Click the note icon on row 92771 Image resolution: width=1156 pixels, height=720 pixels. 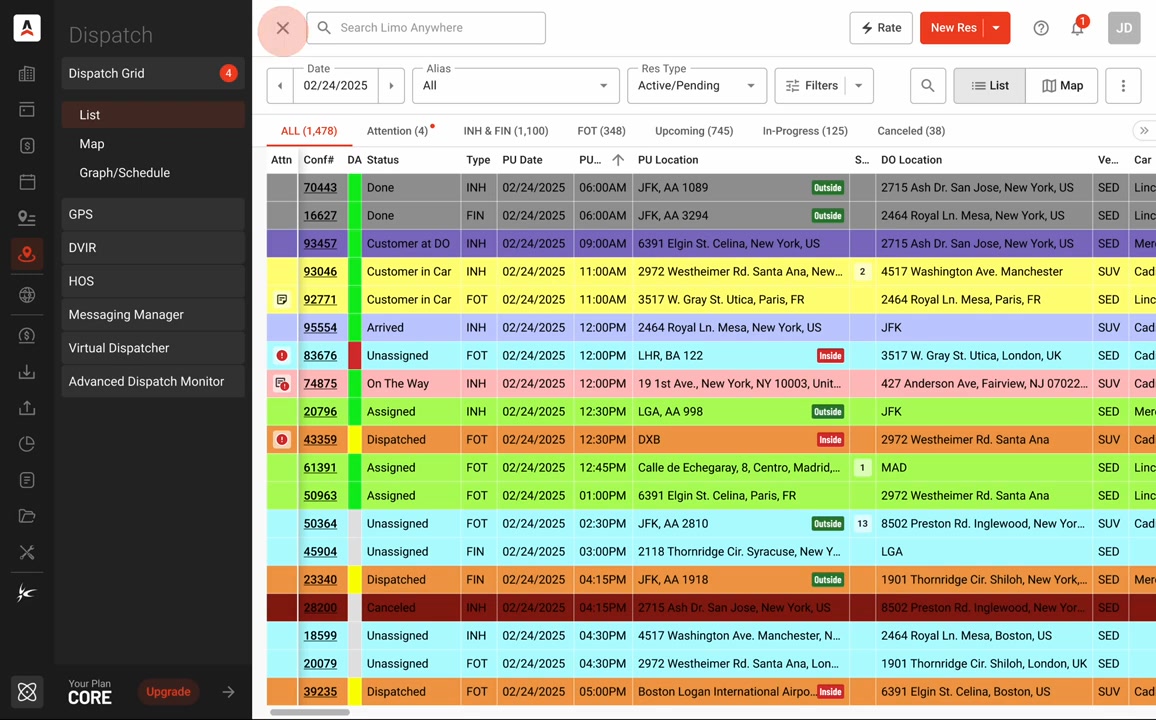(x=282, y=299)
